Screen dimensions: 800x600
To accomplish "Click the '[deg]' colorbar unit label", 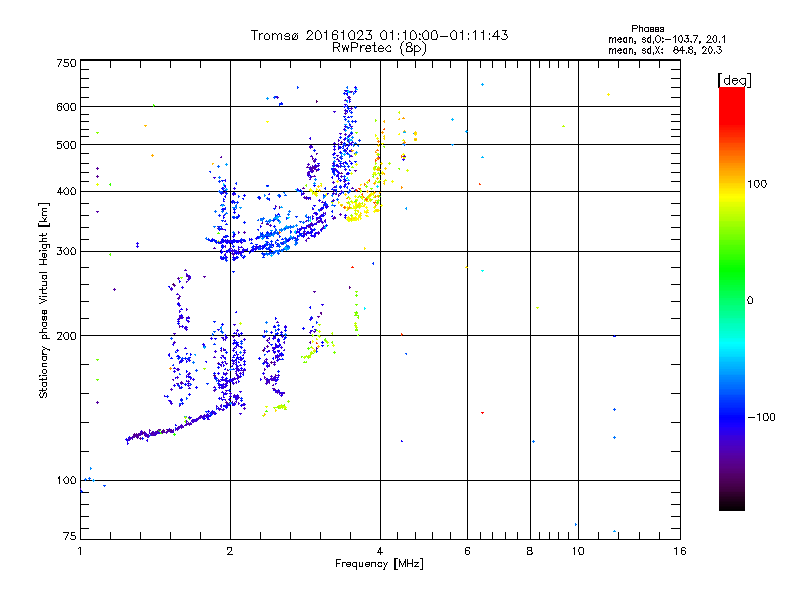I will (734, 80).
